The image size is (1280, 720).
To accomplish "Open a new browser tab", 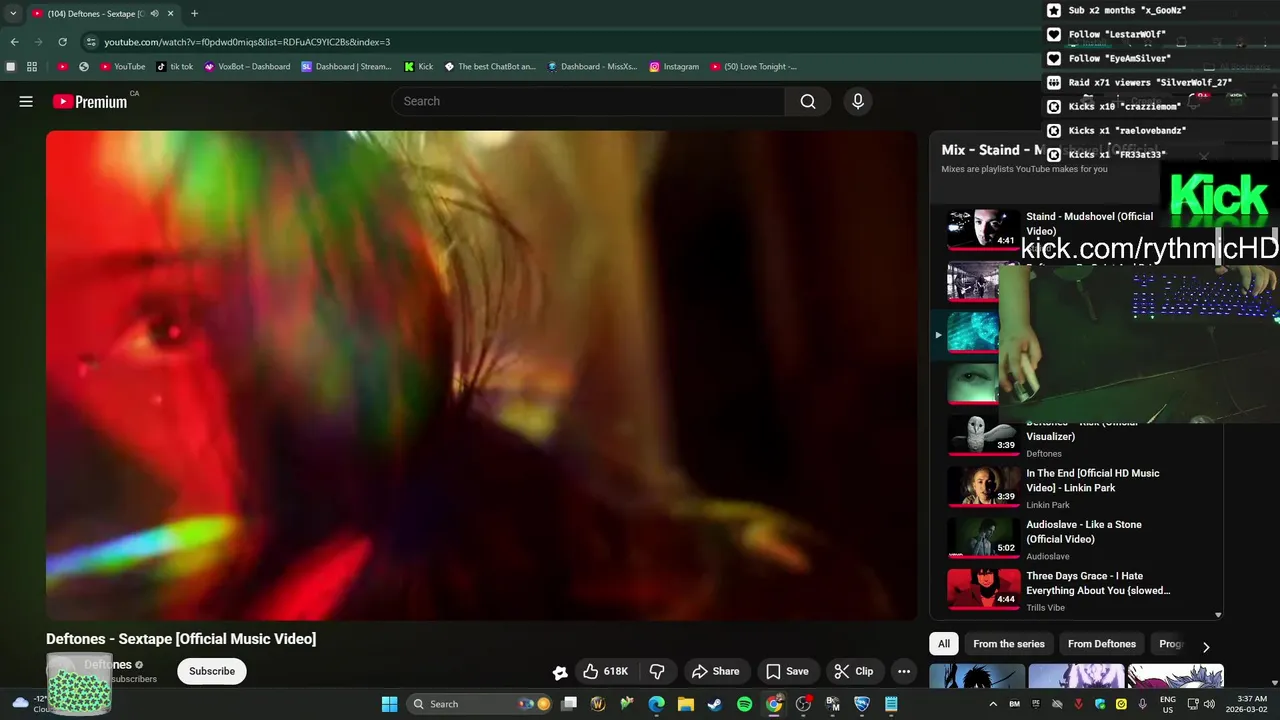I will point(194,14).
